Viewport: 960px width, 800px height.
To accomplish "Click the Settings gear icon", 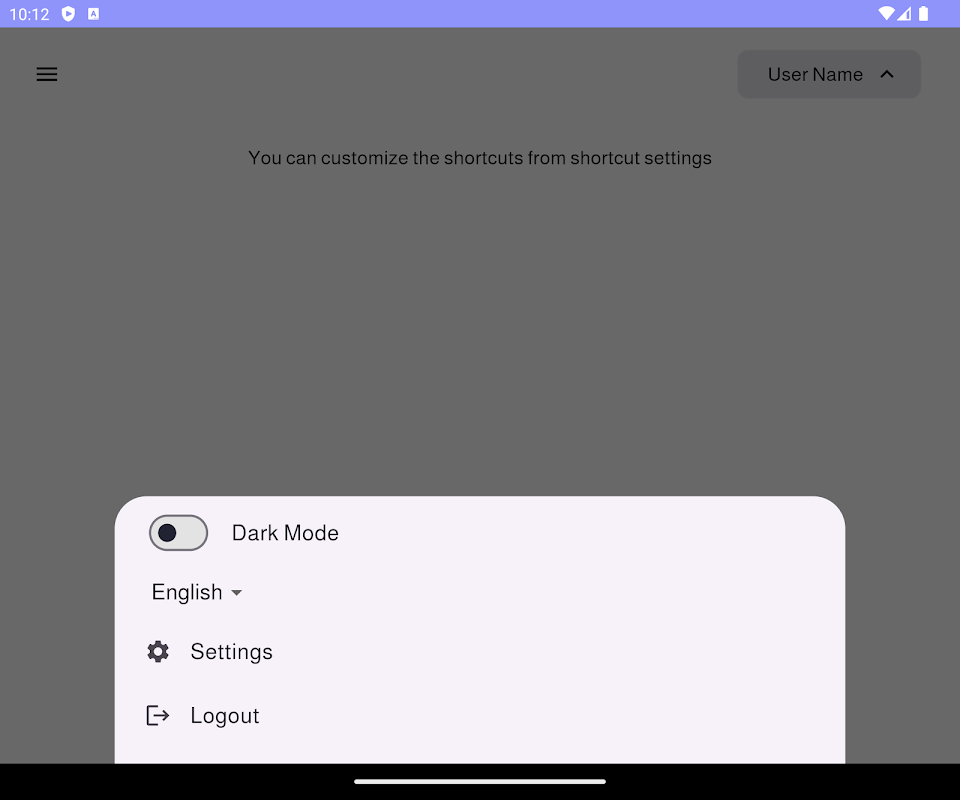I will [x=158, y=651].
